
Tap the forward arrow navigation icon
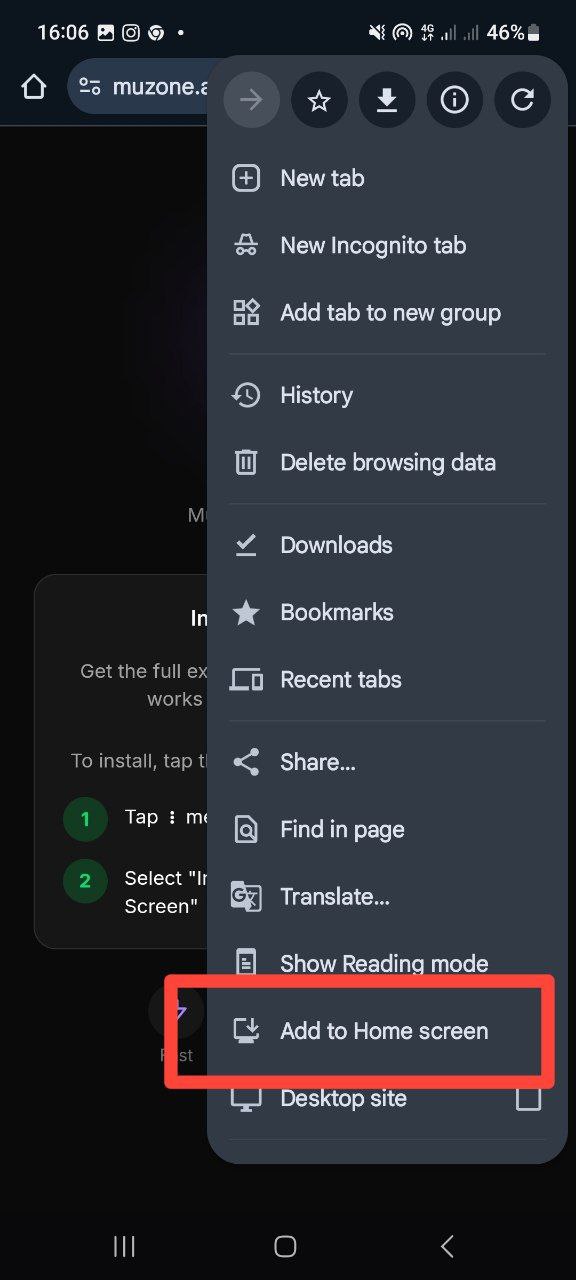(x=251, y=100)
